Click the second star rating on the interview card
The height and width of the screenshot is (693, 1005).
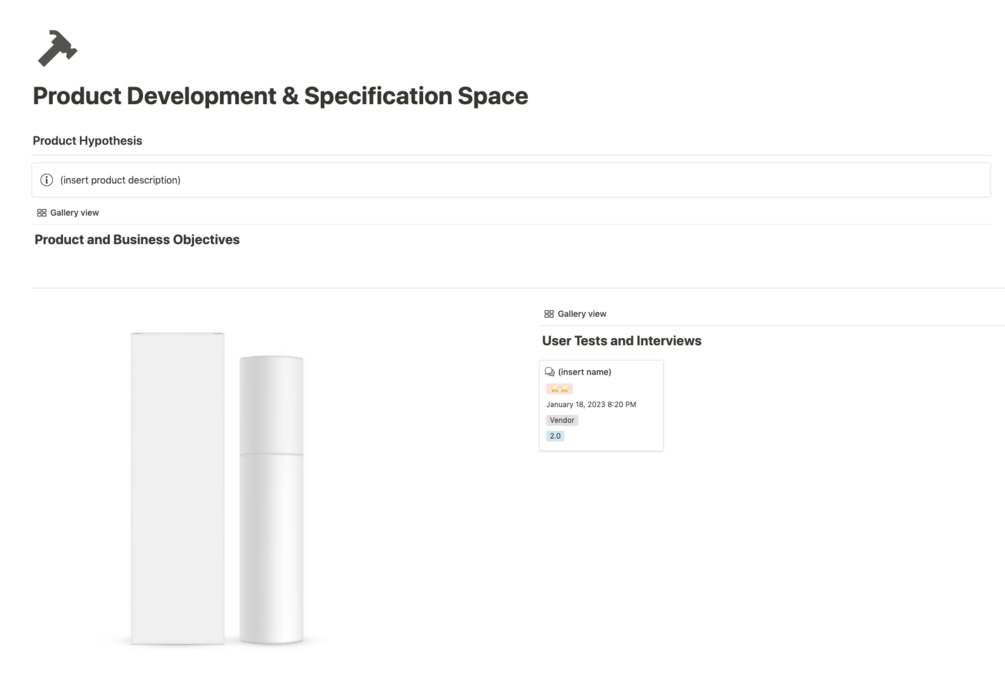tap(565, 388)
